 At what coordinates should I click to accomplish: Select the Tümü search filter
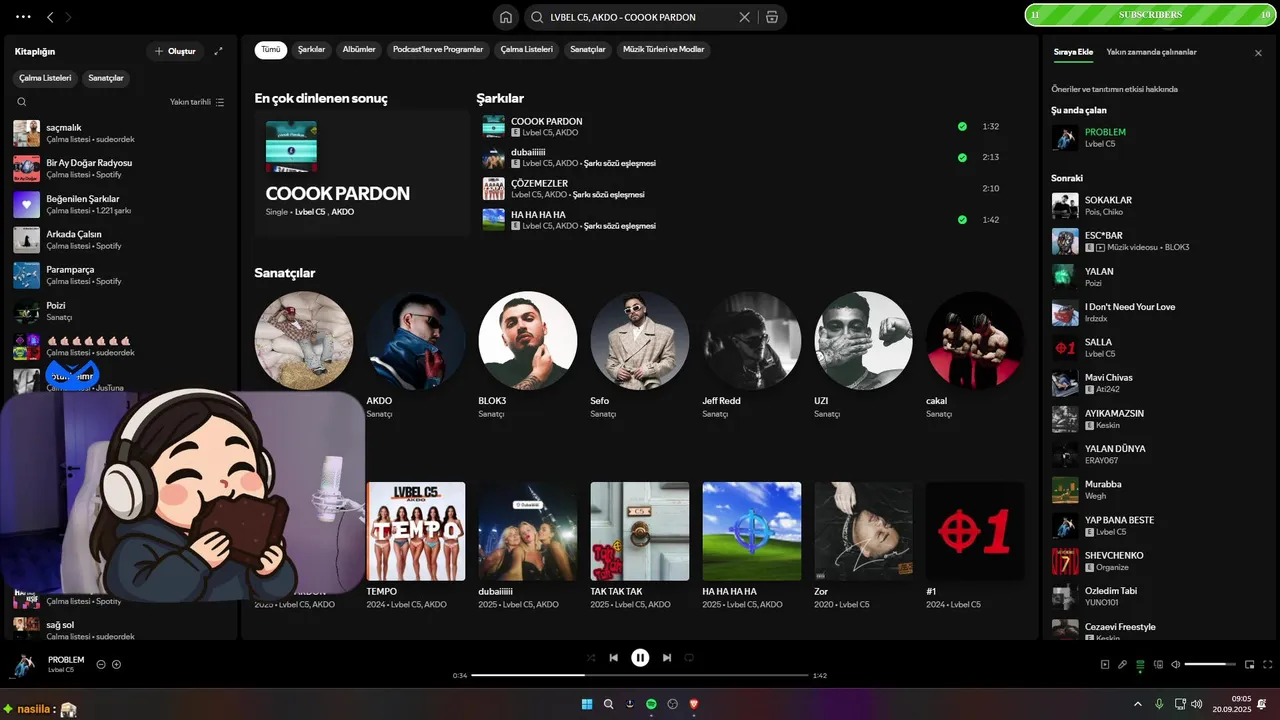271,49
